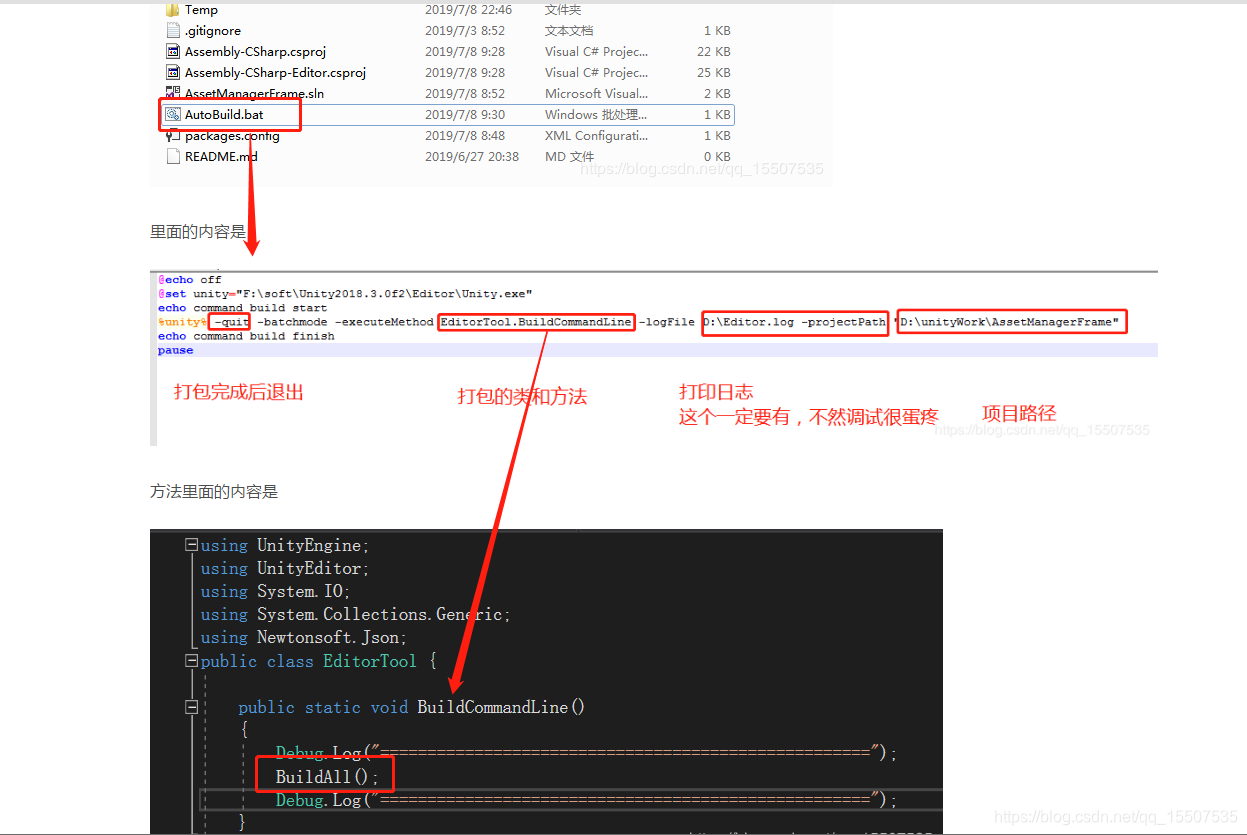Click the 22 KB size of Assembly-CSharp.csproj
This screenshot has height=835, width=1247.
pos(714,52)
